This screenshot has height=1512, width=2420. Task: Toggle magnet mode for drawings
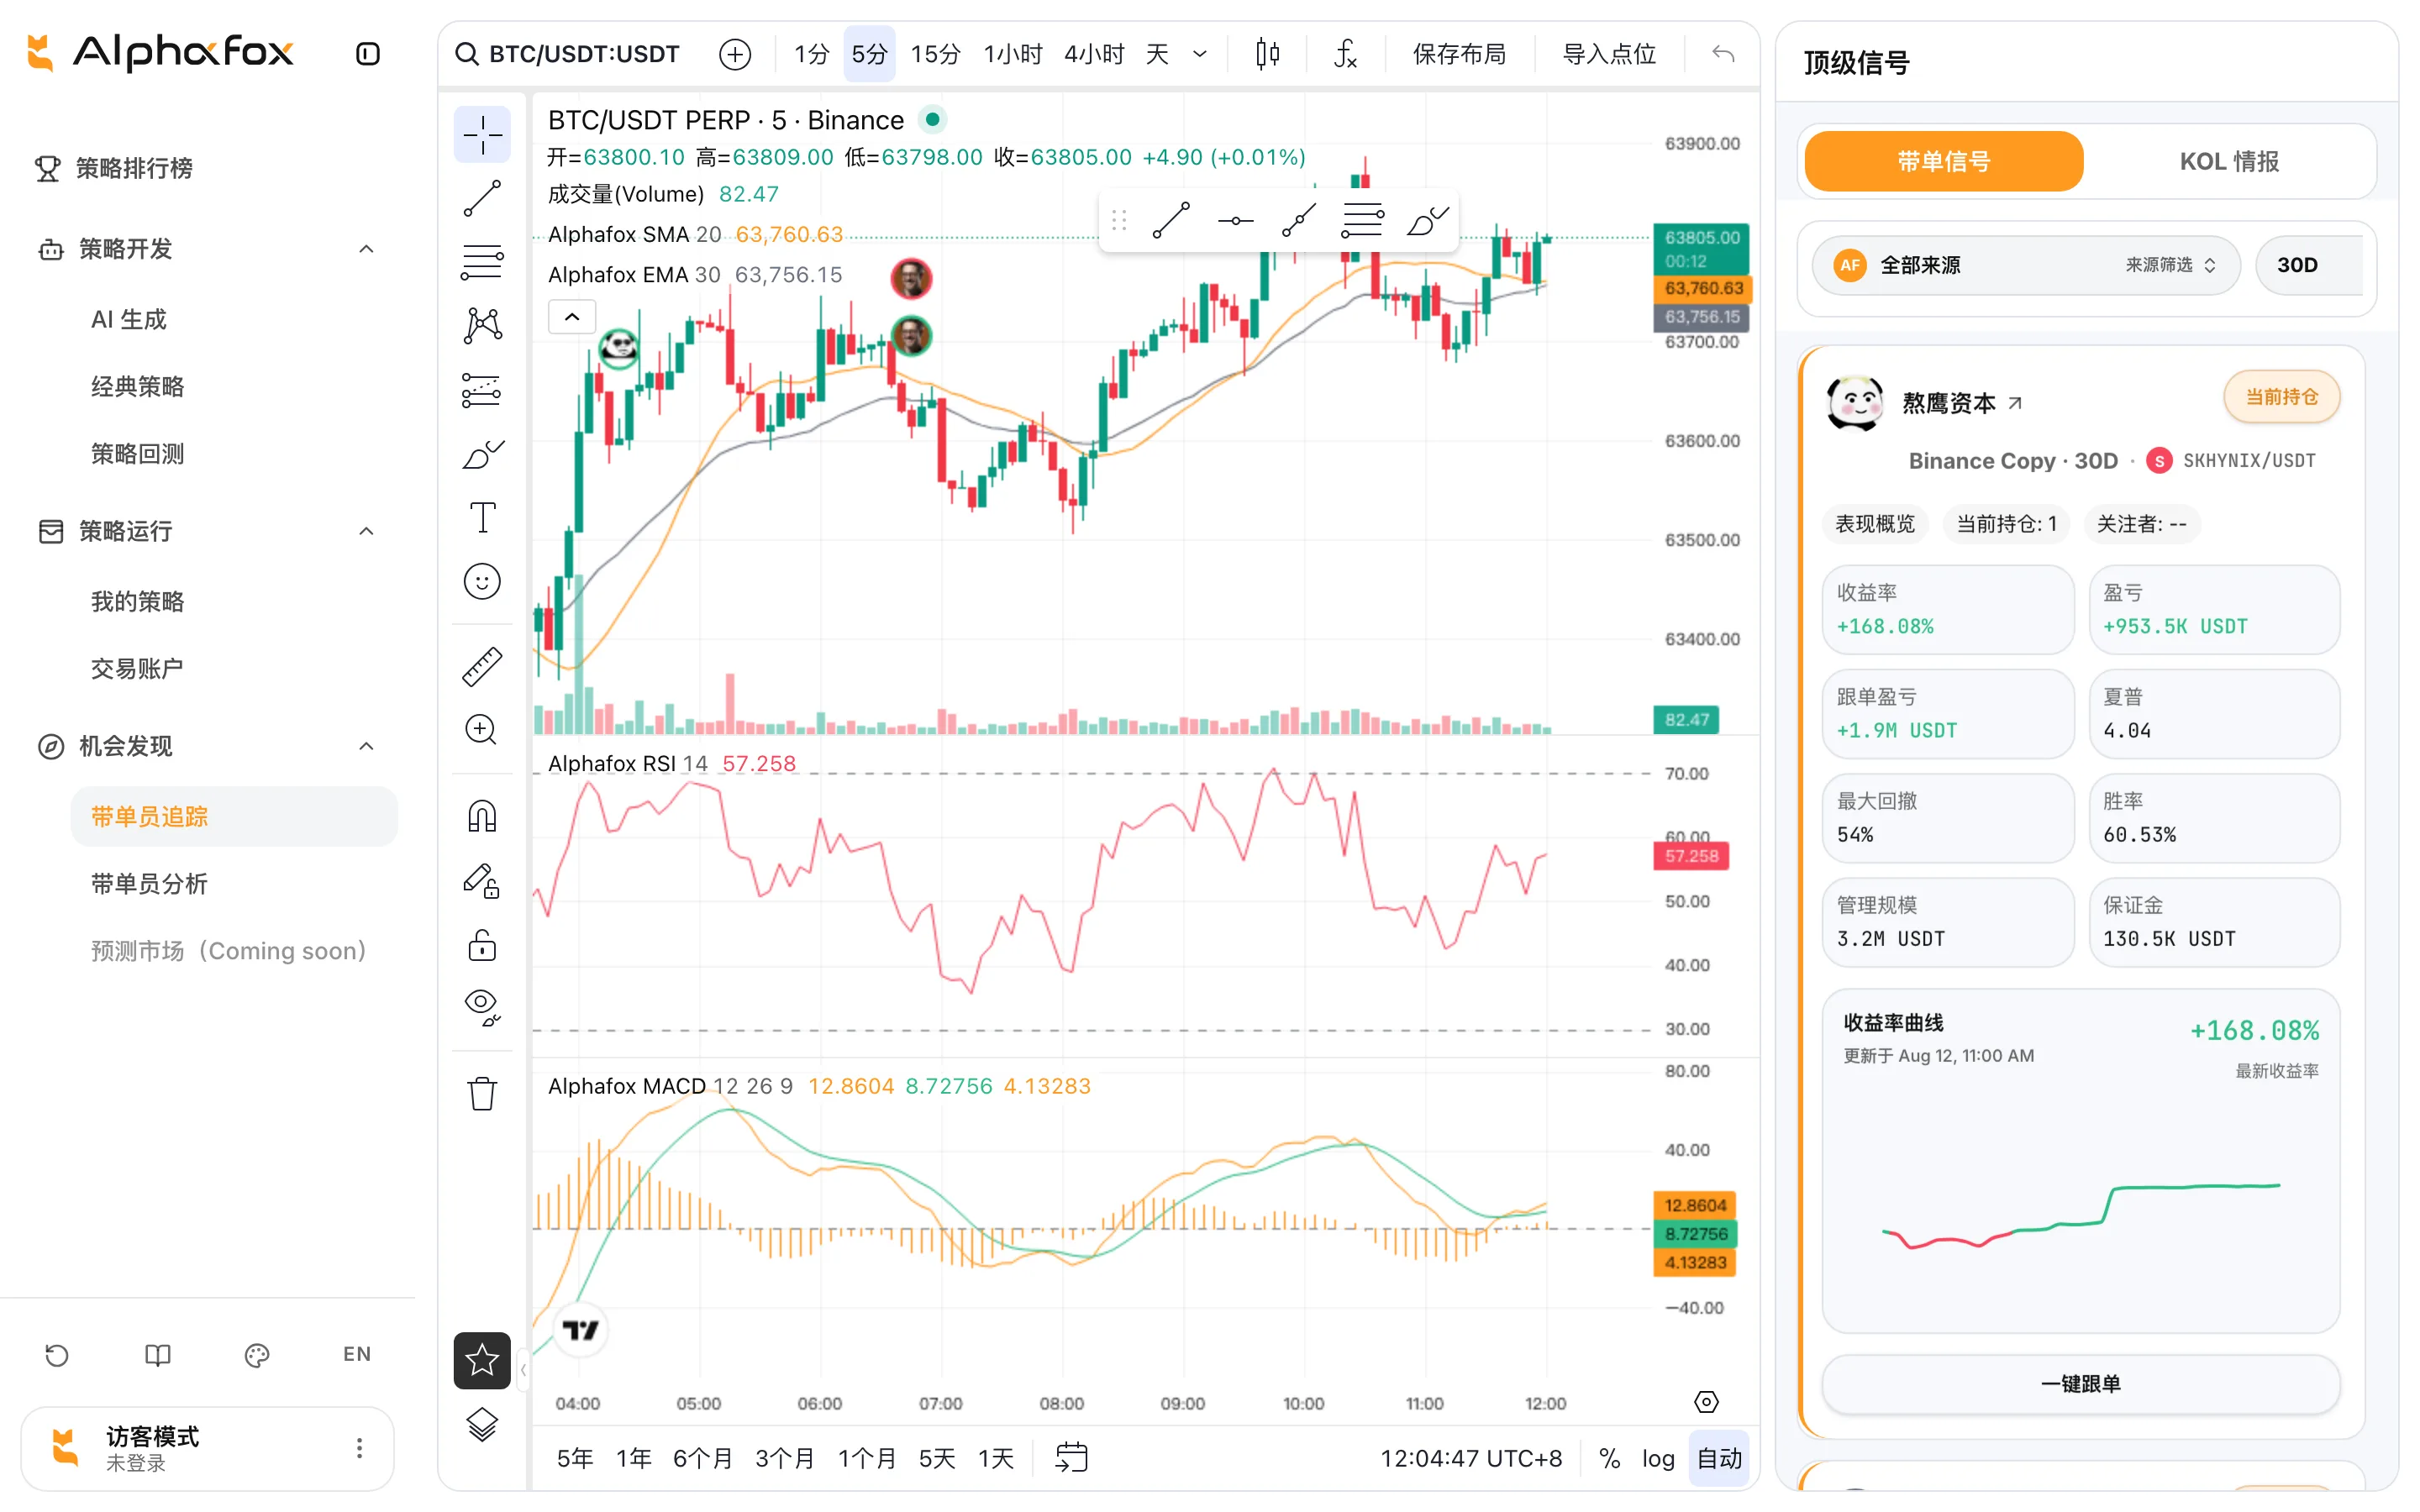[x=482, y=817]
